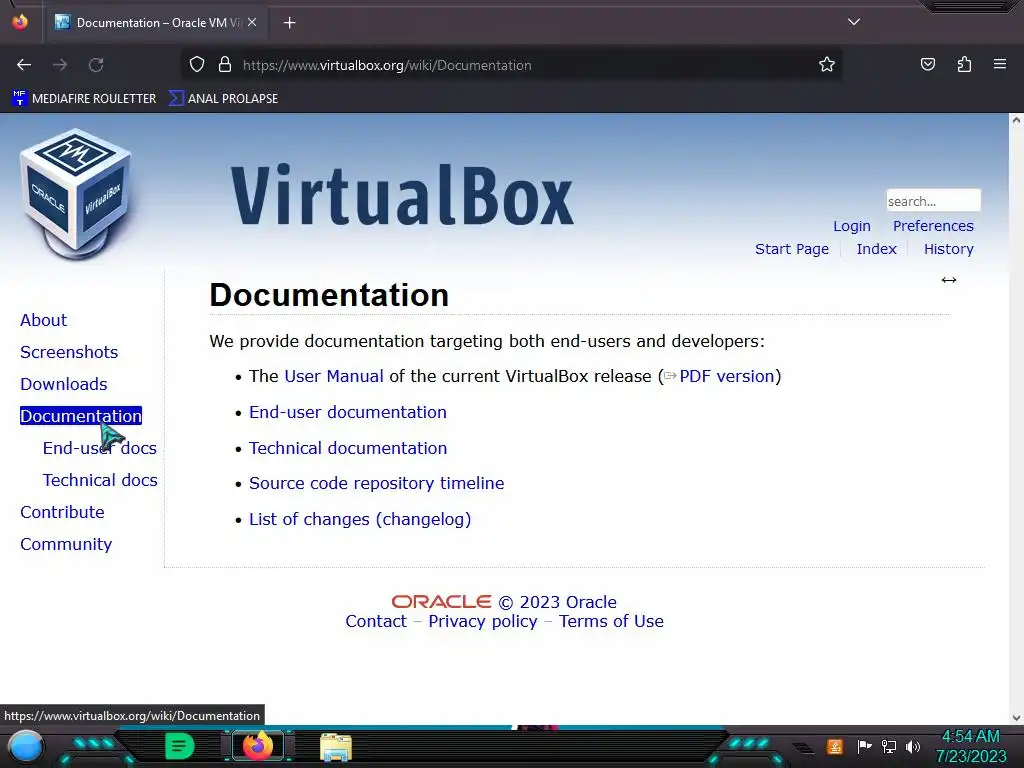Open a new tab with plus button
The image size is (1024, 768).
pyautogui.click(x=289, y=23)
